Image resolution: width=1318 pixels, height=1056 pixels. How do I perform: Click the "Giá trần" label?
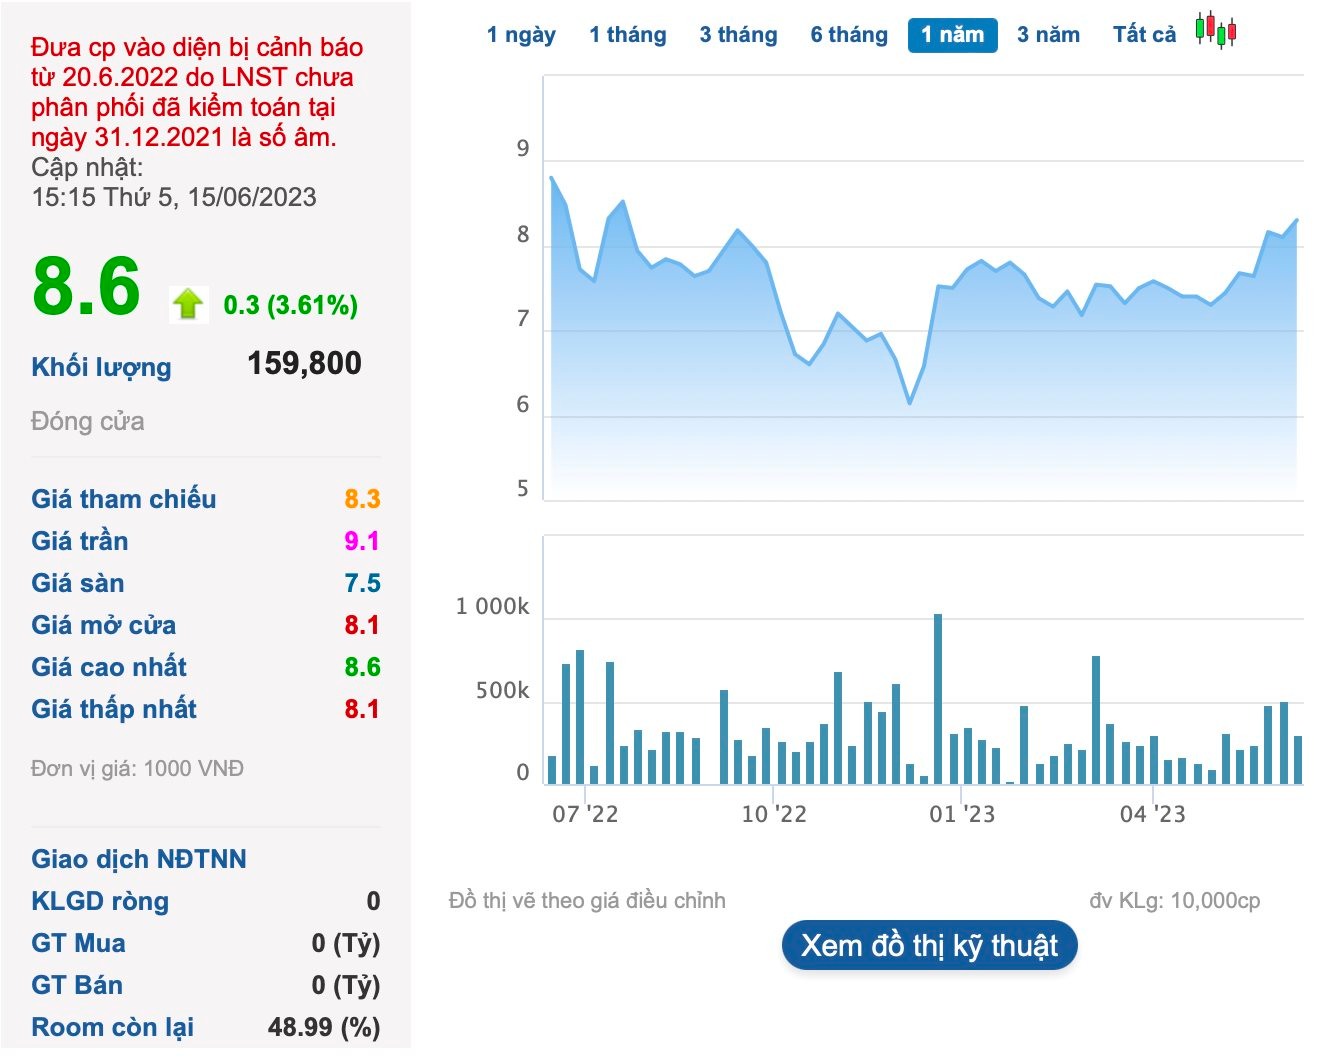pos(79,541)
